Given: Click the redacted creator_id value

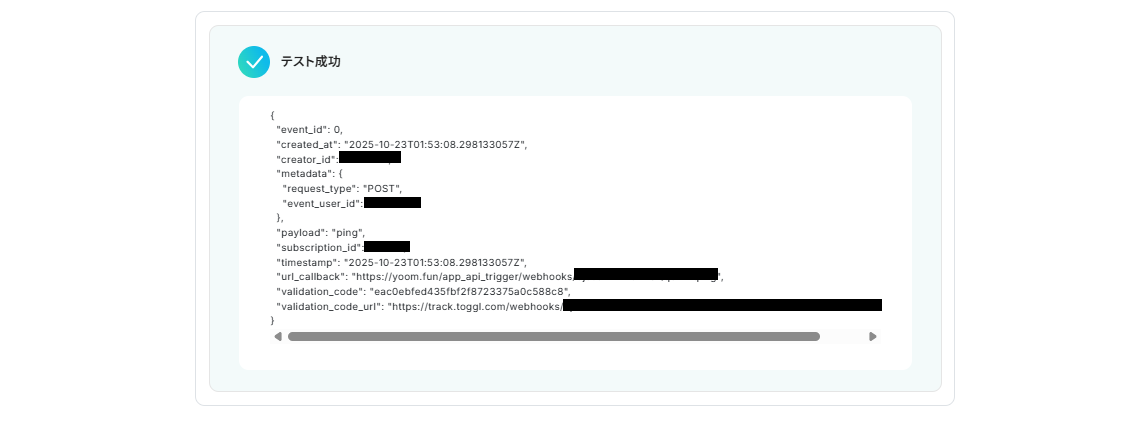Looking at the screenshot, I should 370,157.
